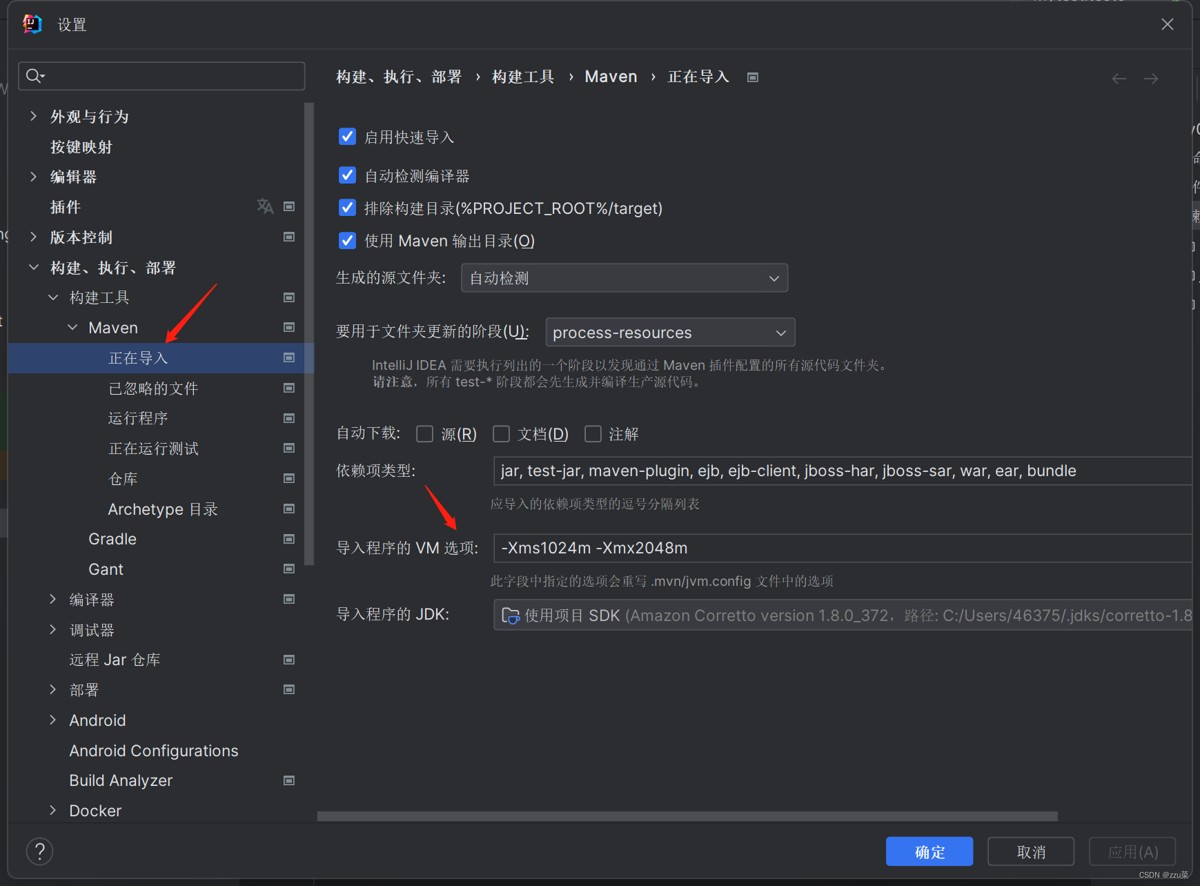1200x886 pixels.
Task: Toggle the 启用快速导入 checkbox
Action: pyautogui.click(x=347, y=136)
